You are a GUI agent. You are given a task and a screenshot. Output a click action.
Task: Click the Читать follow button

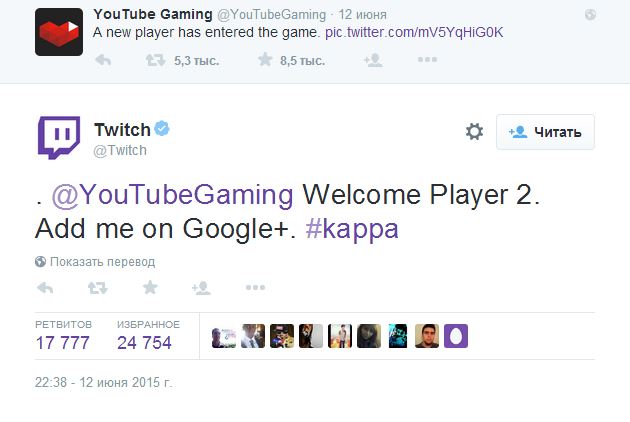click(x=545, y=132)
